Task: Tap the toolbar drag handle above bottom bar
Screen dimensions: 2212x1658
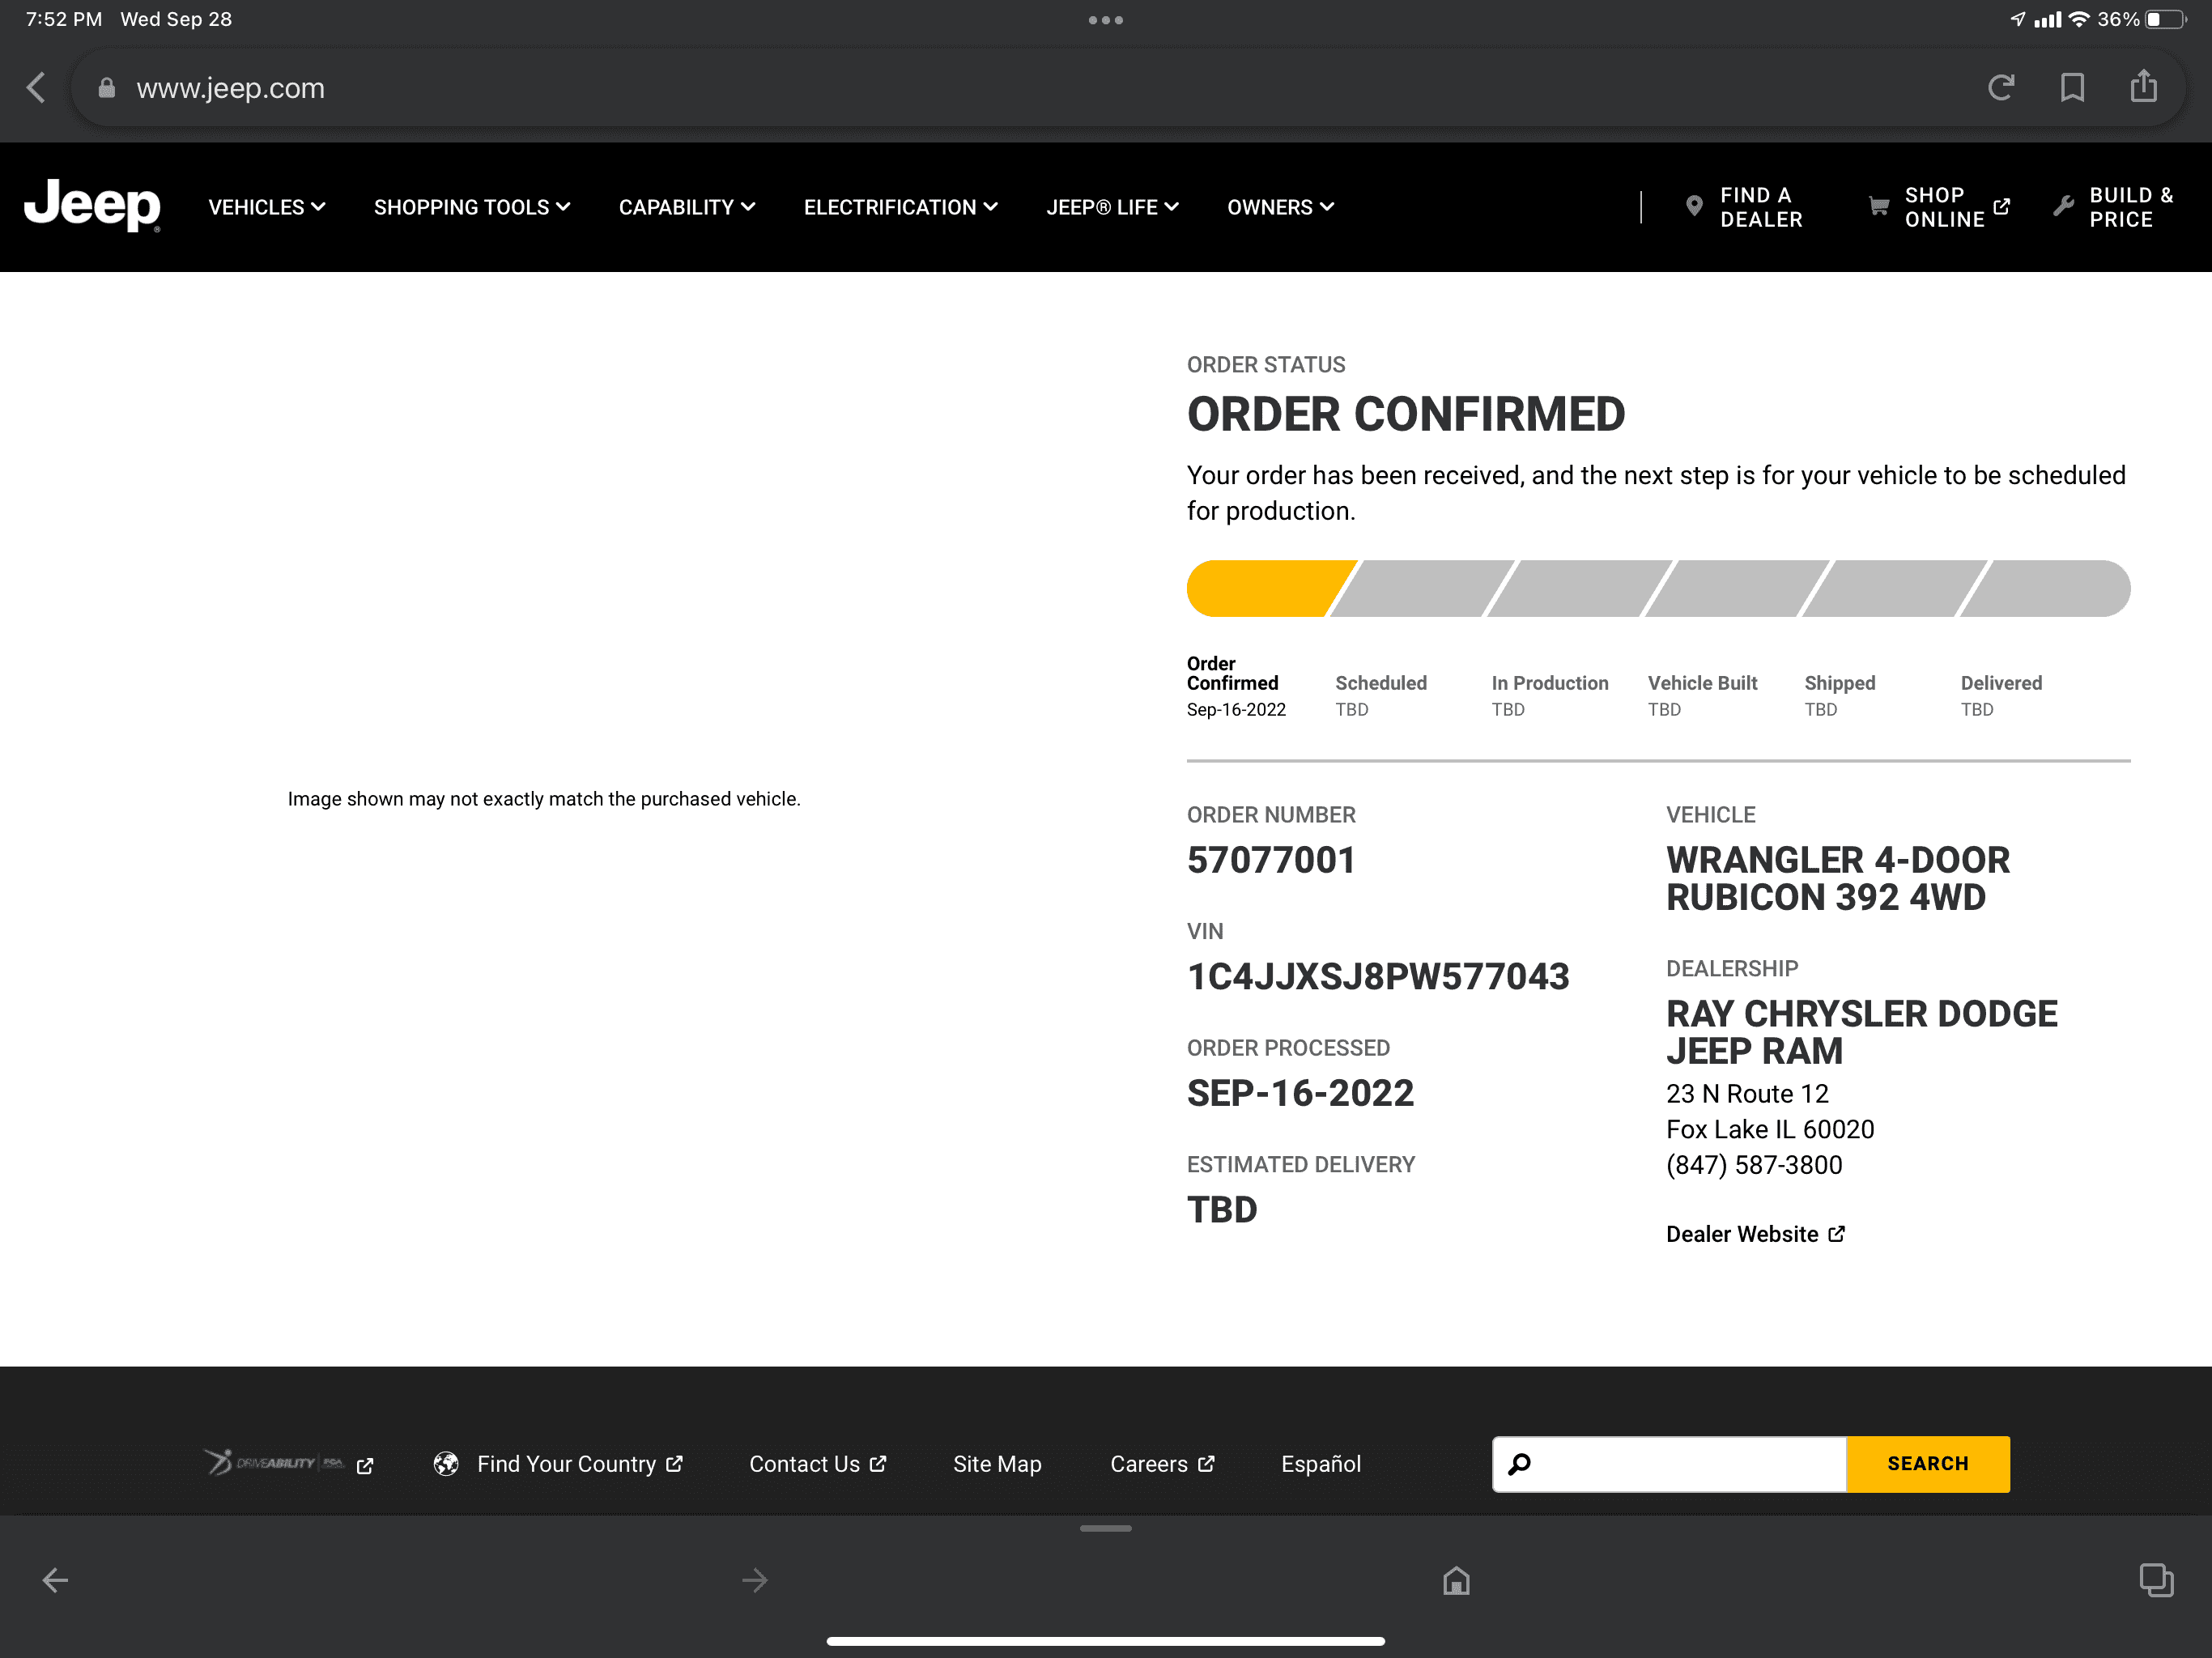Action: (1106, 1528)
